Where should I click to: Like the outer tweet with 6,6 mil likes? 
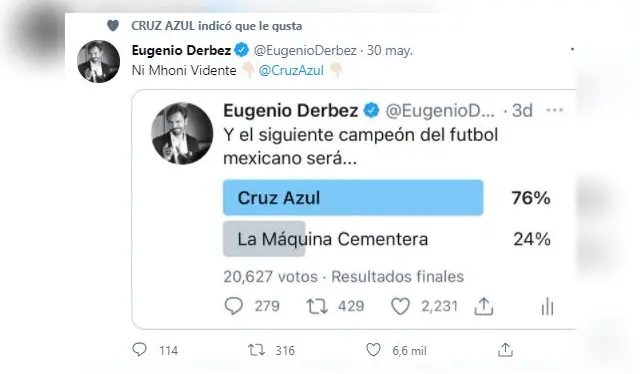(373, 350)
